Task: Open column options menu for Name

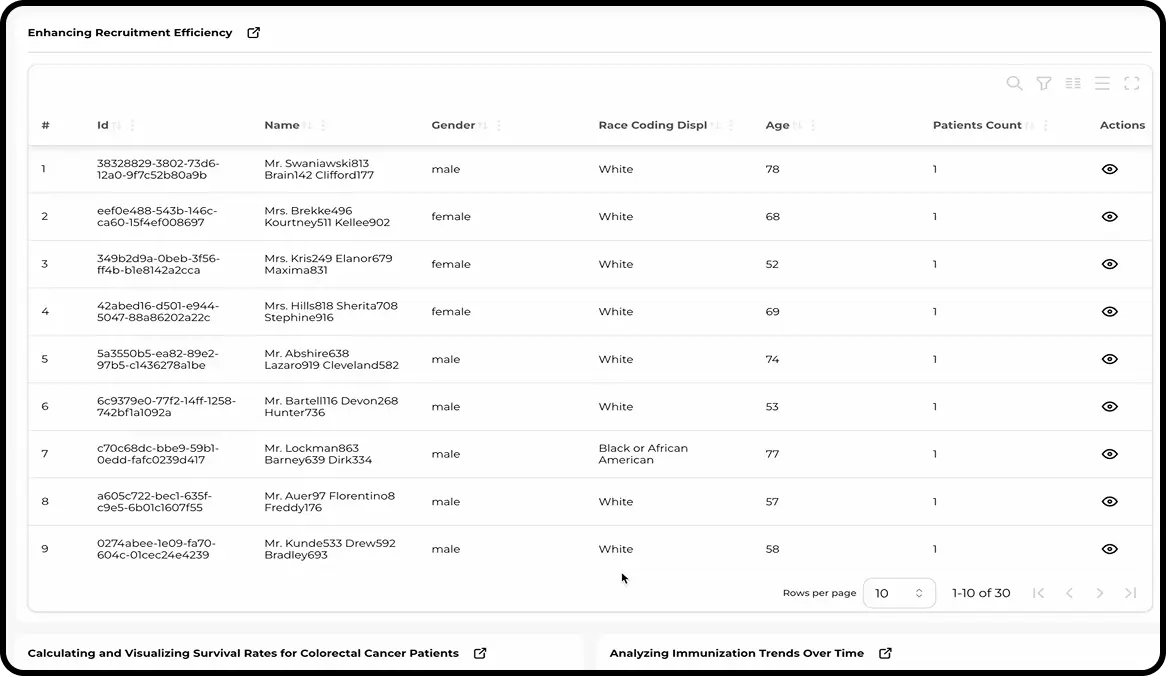Action: pos(323,126)
